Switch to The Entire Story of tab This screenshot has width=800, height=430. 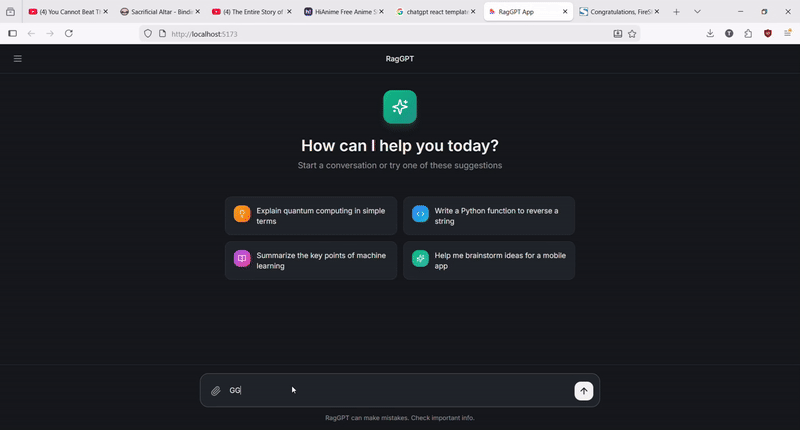coord(252,12)
